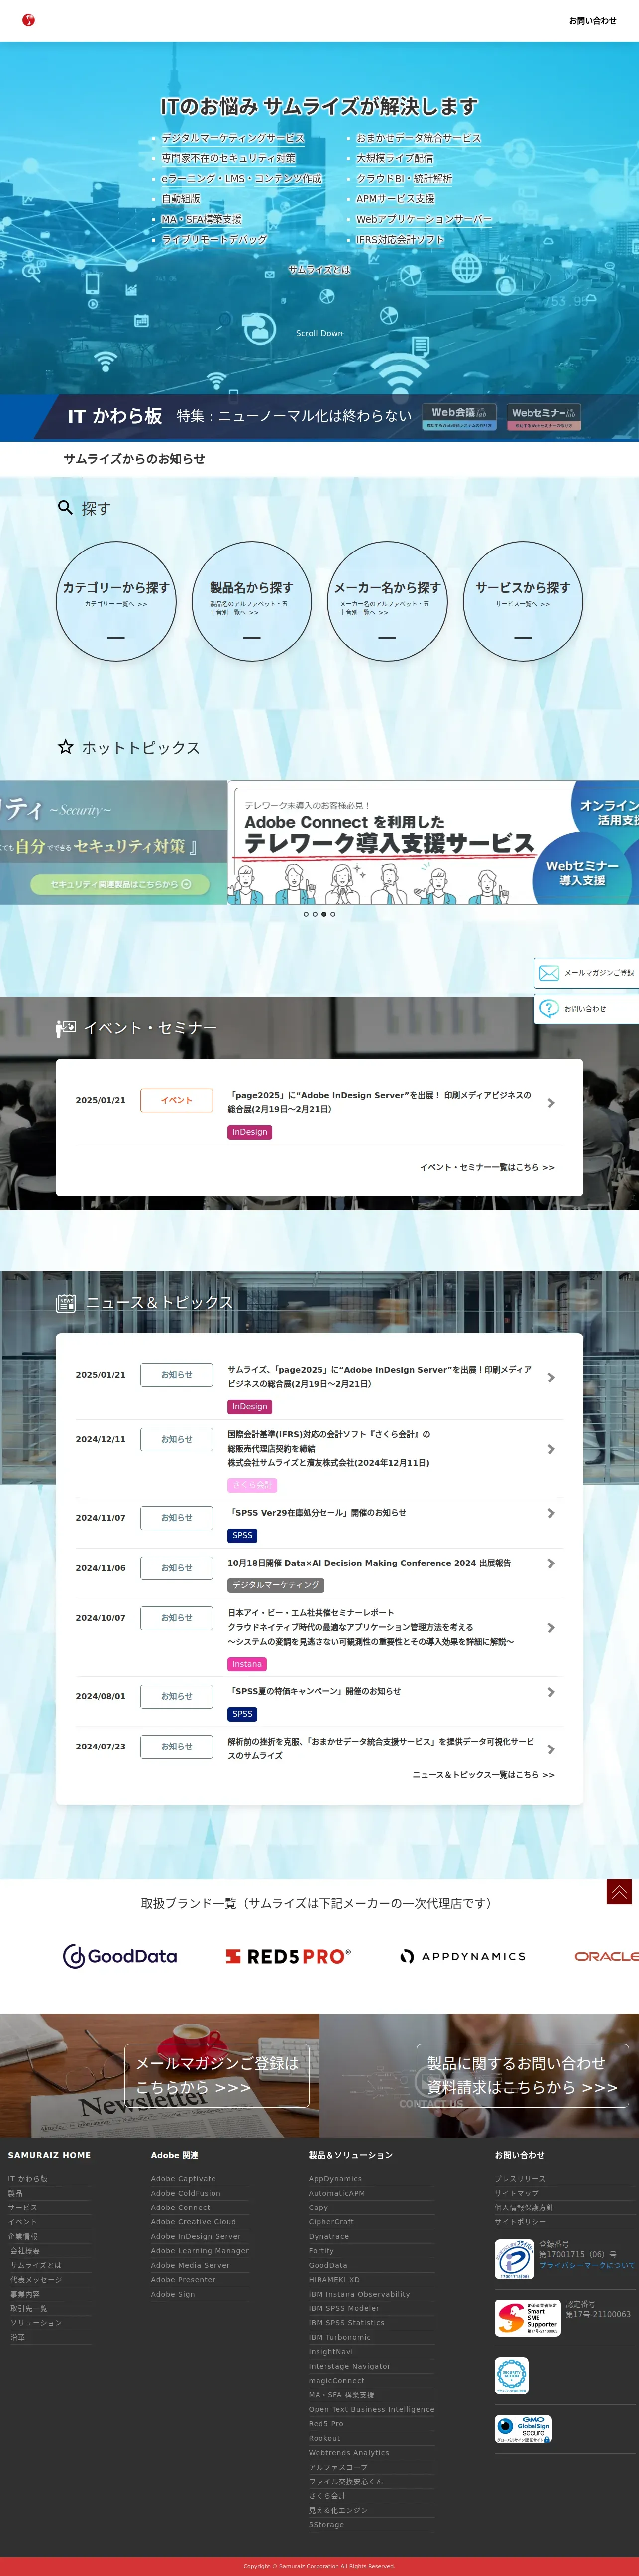Click the ニュース&トピックス newspaper icon
The image size is (639, 2576).
pyautogui.click(x=66, y=1303)
